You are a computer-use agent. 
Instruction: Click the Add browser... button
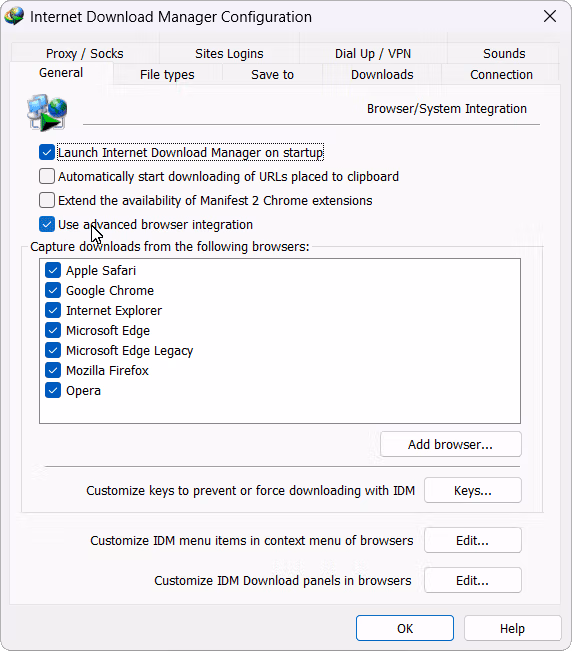click(x=451, y=444)
